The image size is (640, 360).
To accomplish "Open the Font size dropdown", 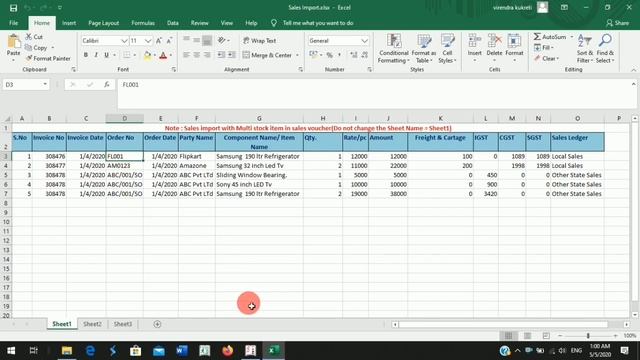I will [x=148, y=41].
